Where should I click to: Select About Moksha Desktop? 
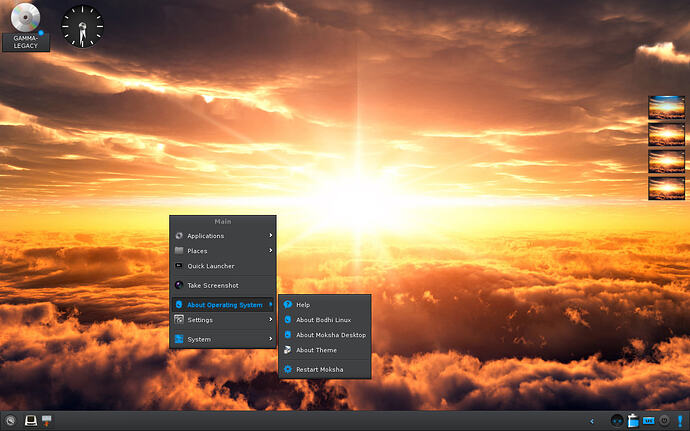click(325, 335)
